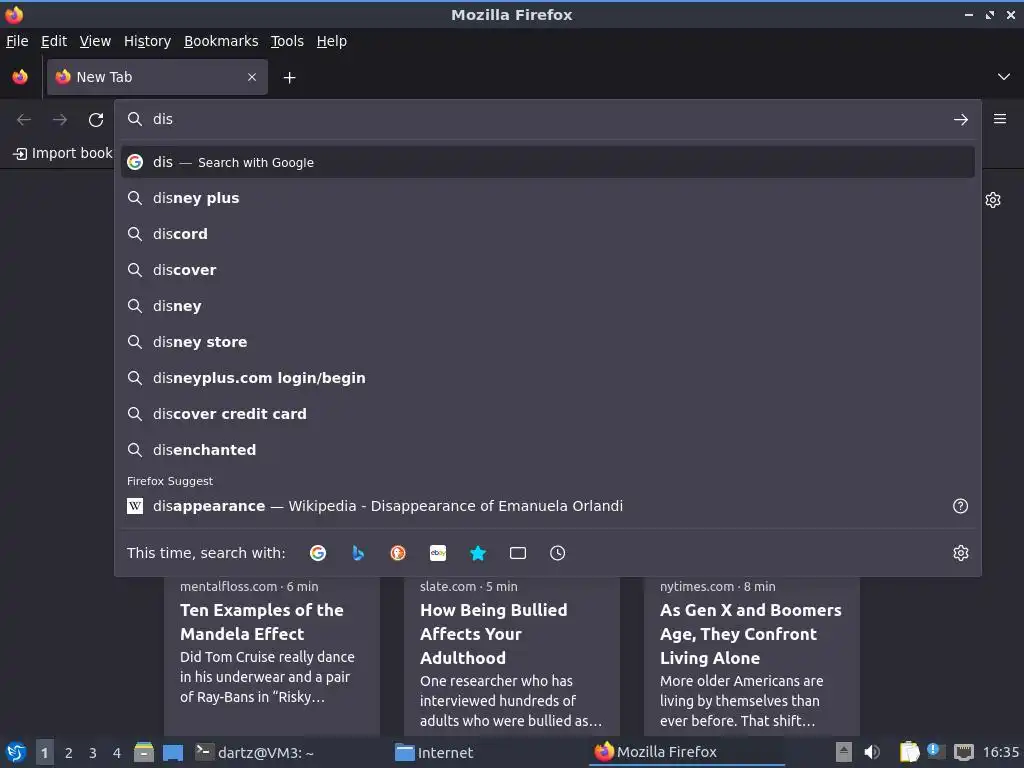Open volume control in system tray

[x=872, y=752]
